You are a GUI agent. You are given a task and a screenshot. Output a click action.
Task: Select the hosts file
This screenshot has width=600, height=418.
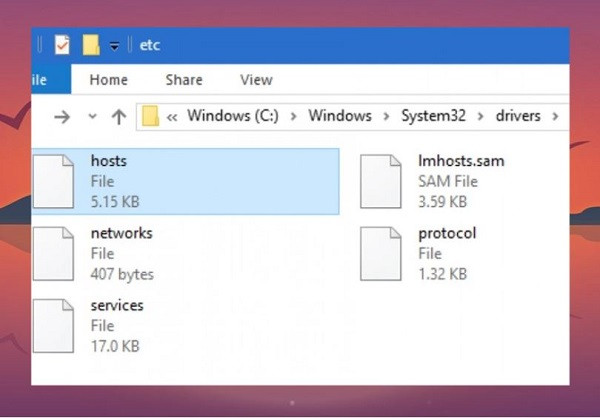(x=109, y=161)
